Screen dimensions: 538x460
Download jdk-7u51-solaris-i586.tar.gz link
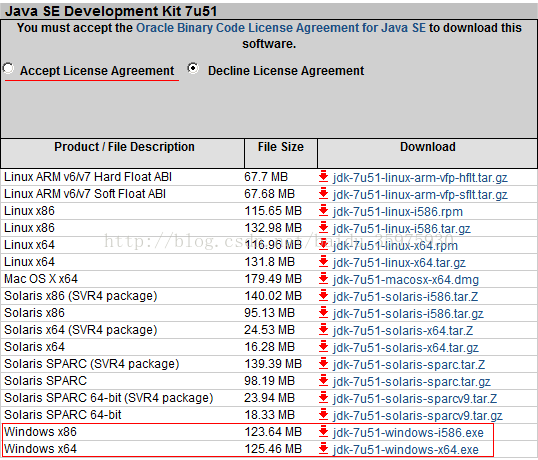[x=408, y=314]
